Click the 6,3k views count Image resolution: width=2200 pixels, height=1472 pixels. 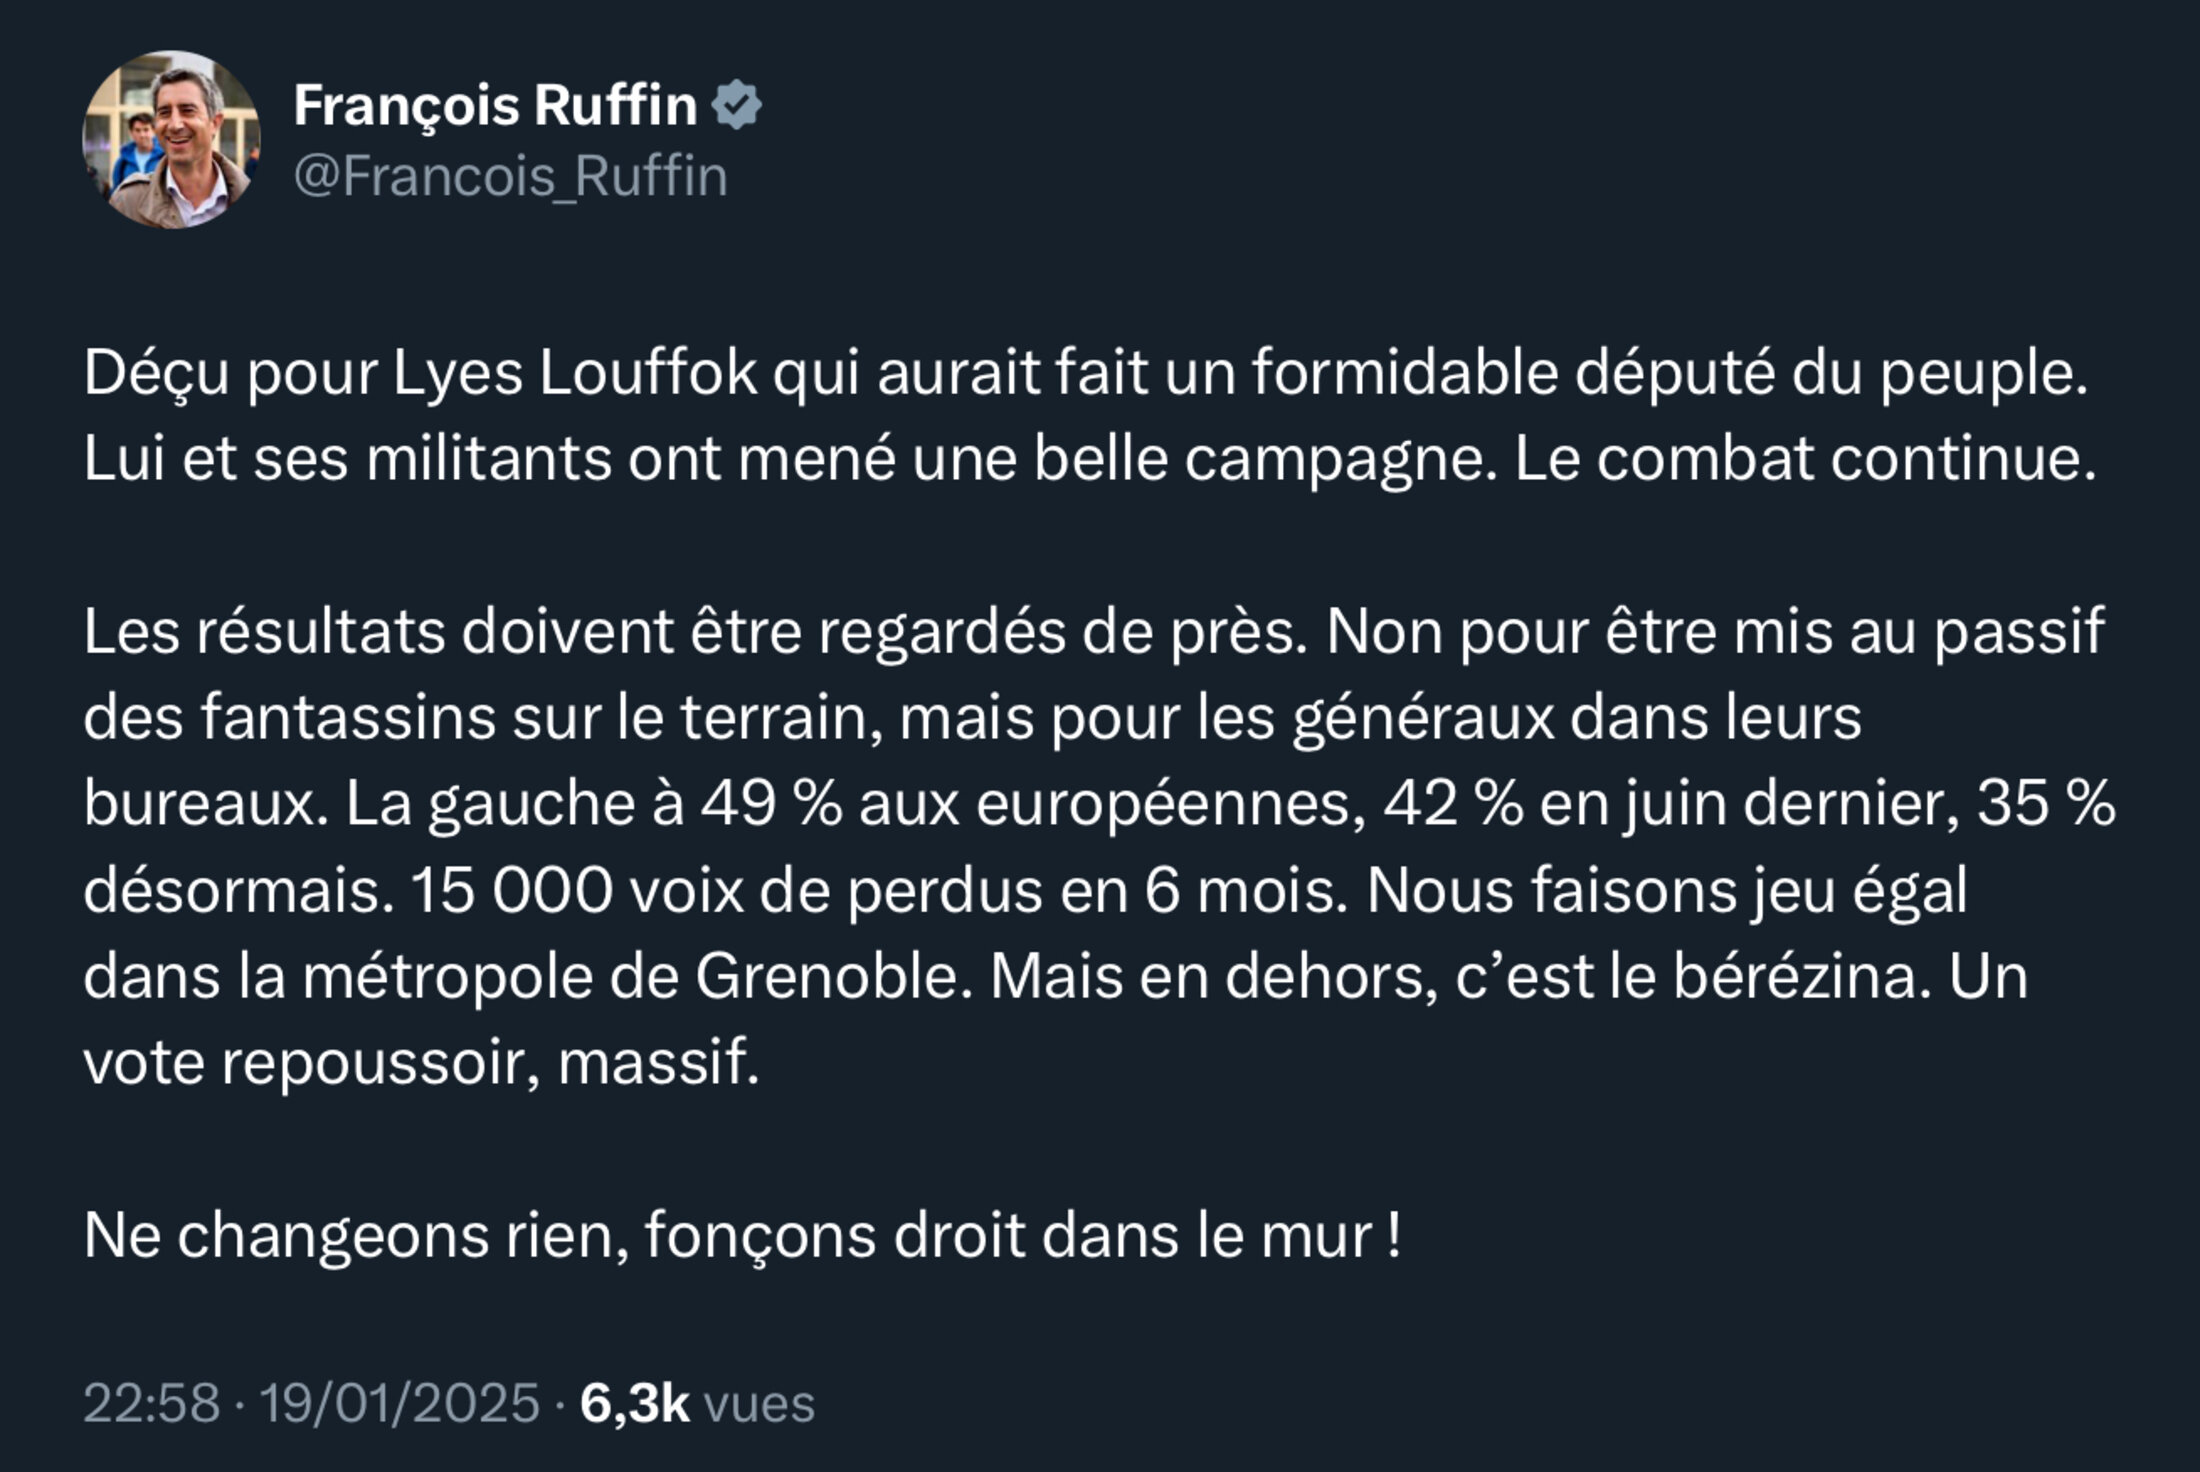(x=634, y=1403)
